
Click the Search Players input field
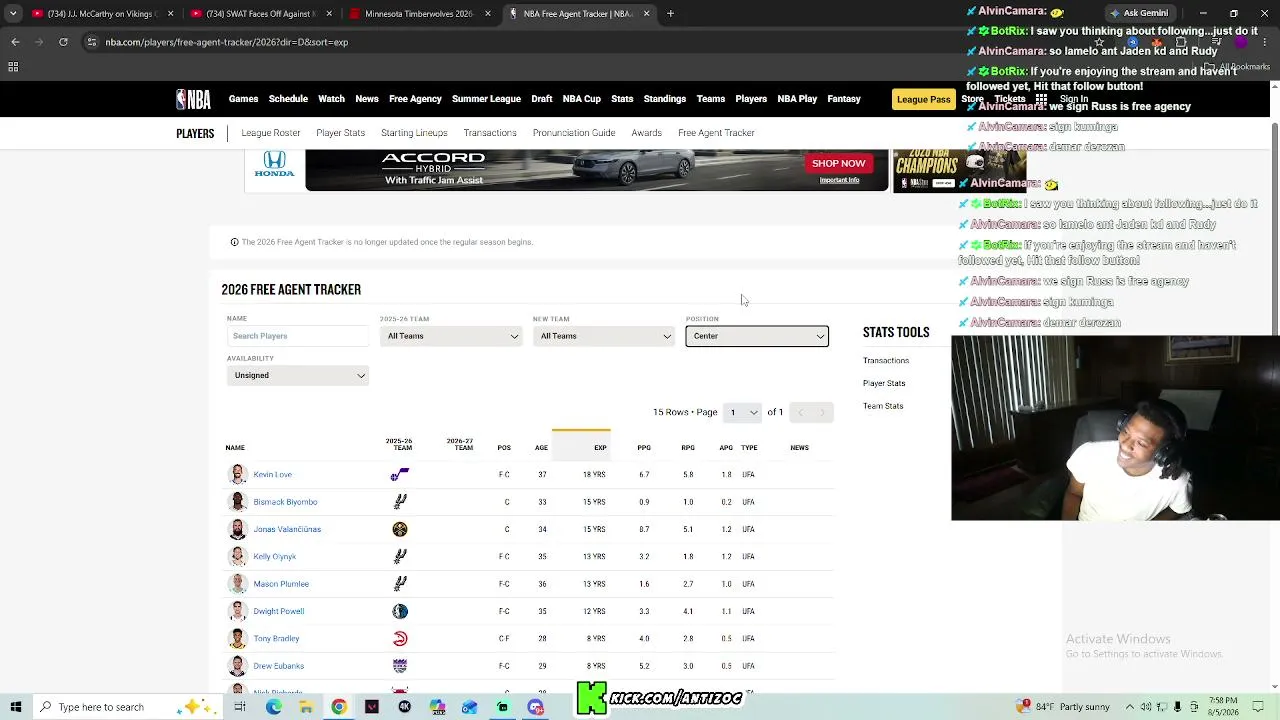click(298, 336)
